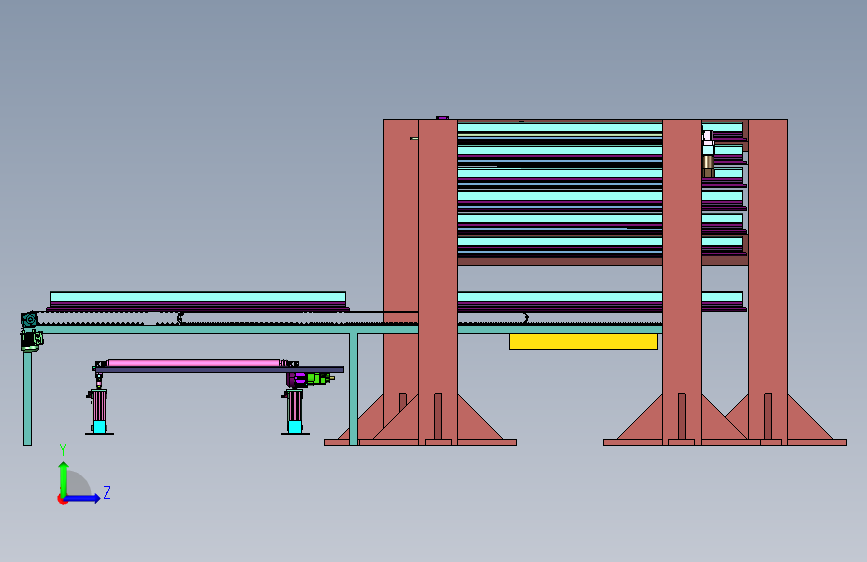Viewport: 867px width, 562px height.
Task: Select the white and brown cylinder on rack's upper right
Action: click(x=708, y=153)
